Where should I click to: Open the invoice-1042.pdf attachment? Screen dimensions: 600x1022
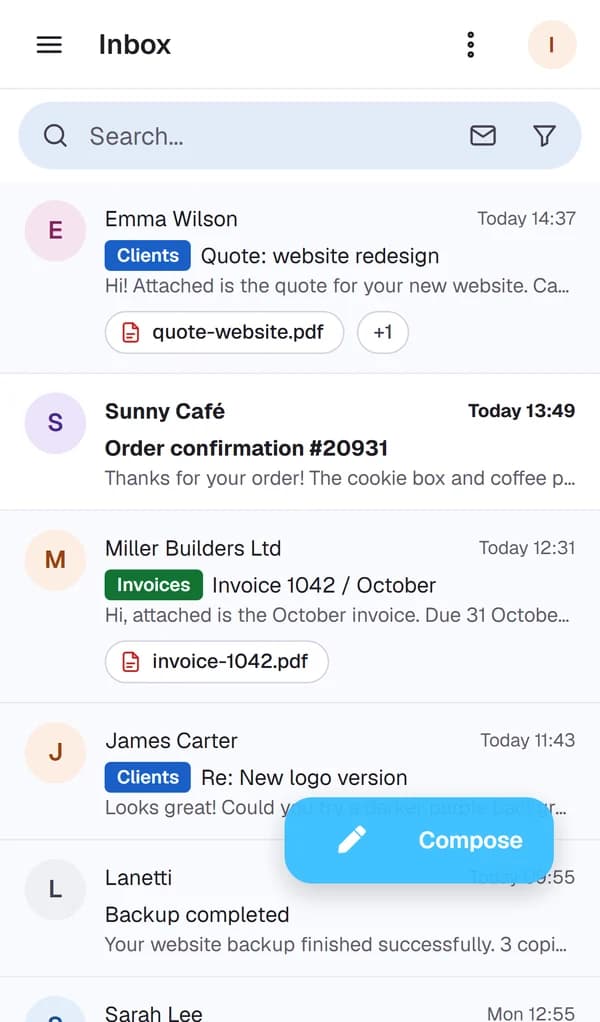tap(217, 662)
